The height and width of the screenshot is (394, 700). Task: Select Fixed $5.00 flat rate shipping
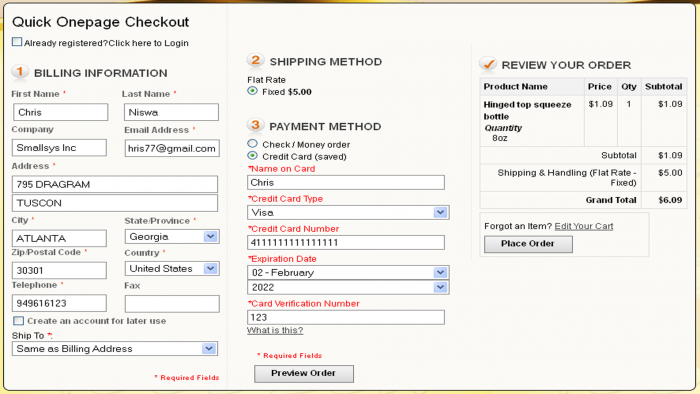(x=253, y=91)
